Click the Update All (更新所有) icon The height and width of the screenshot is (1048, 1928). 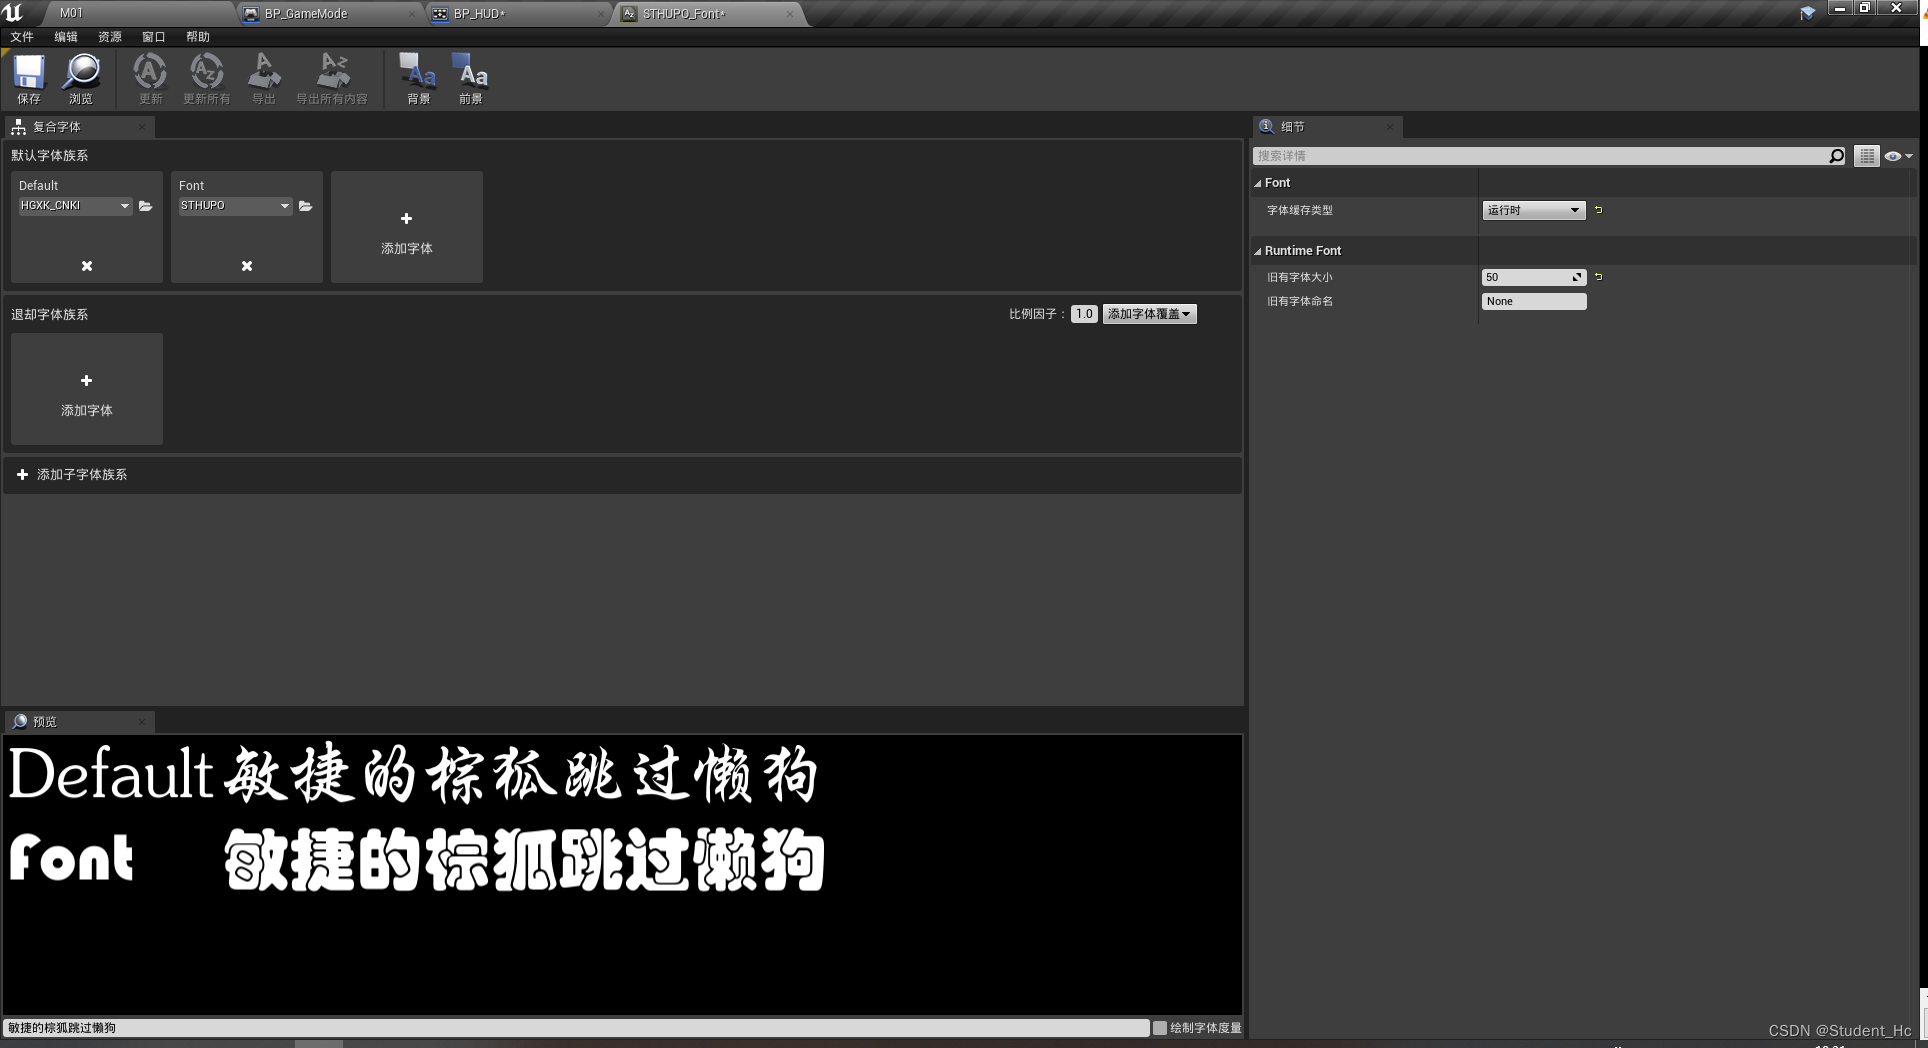(x=207, y=78)
